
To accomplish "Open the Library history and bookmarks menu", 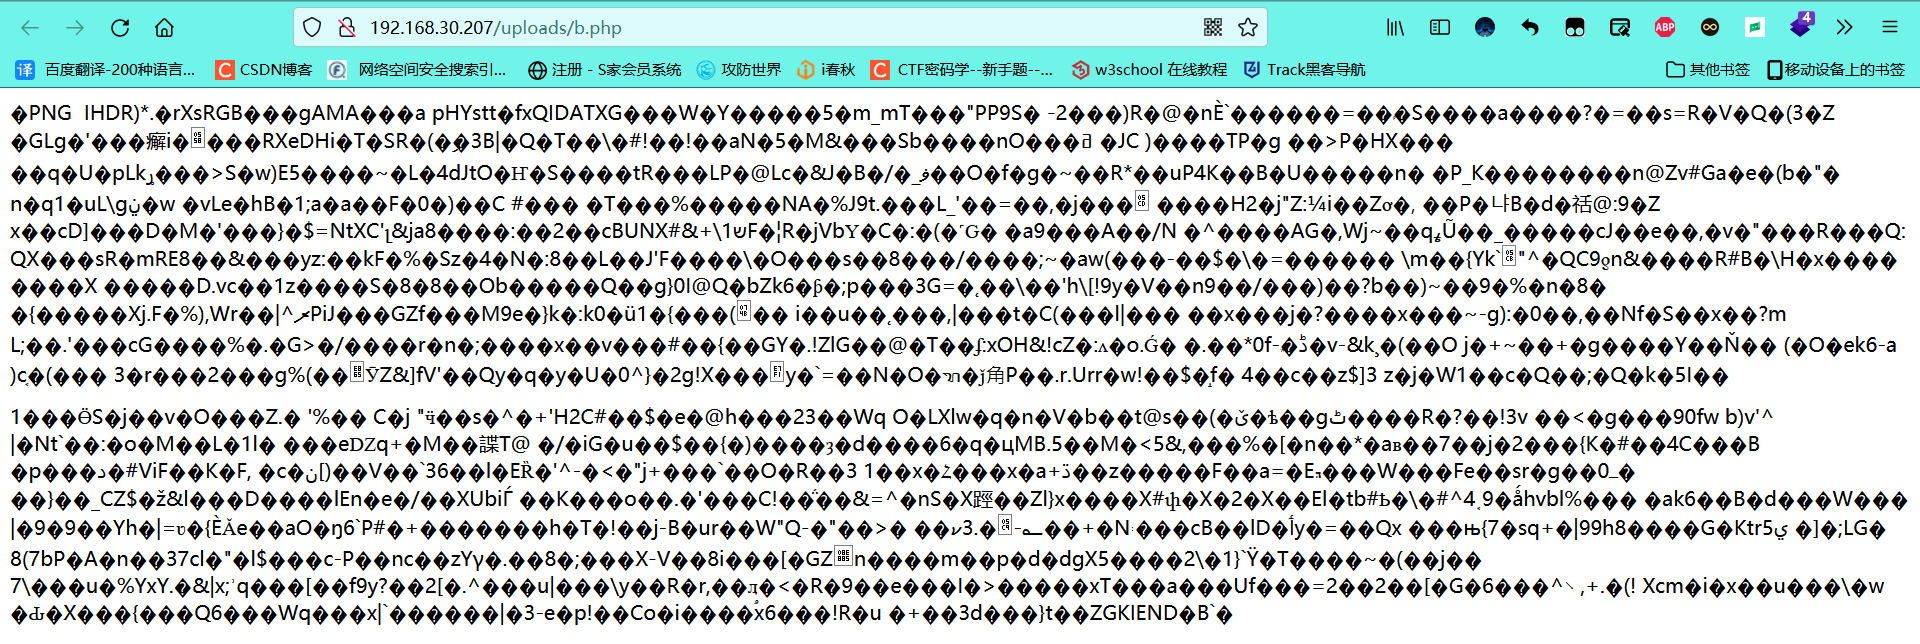I will pos(1395,28).
